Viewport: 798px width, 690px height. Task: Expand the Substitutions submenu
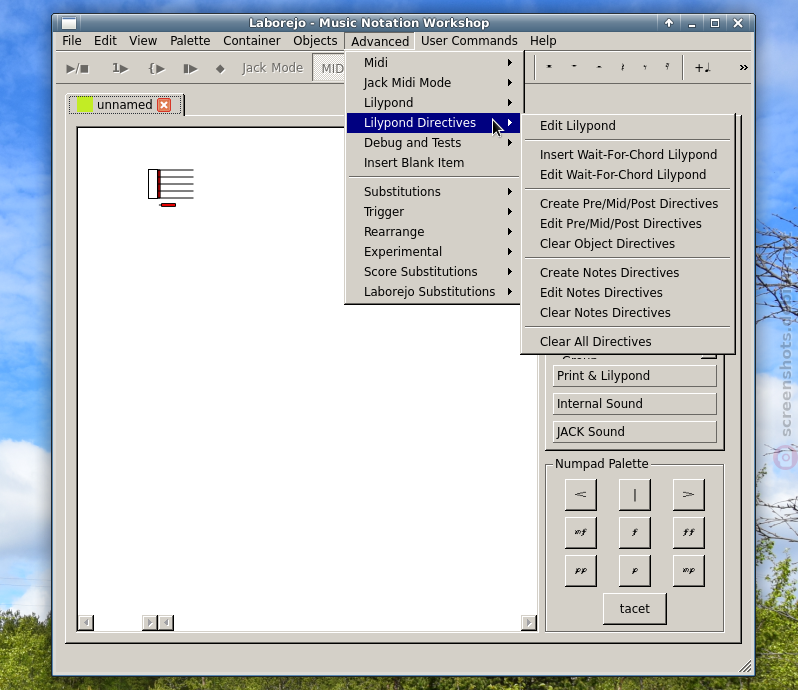click(434, 192)
